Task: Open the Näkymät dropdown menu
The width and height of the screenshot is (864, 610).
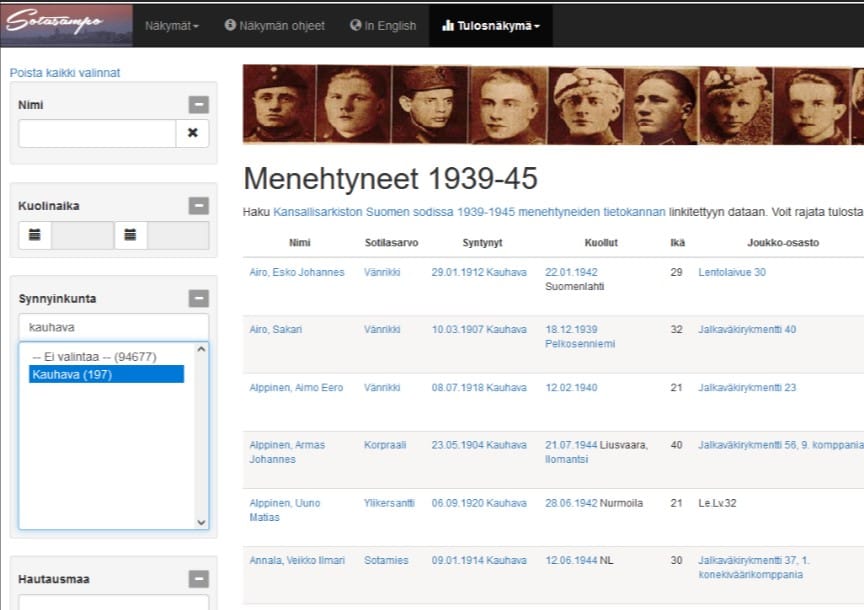Action: point(172,26)
